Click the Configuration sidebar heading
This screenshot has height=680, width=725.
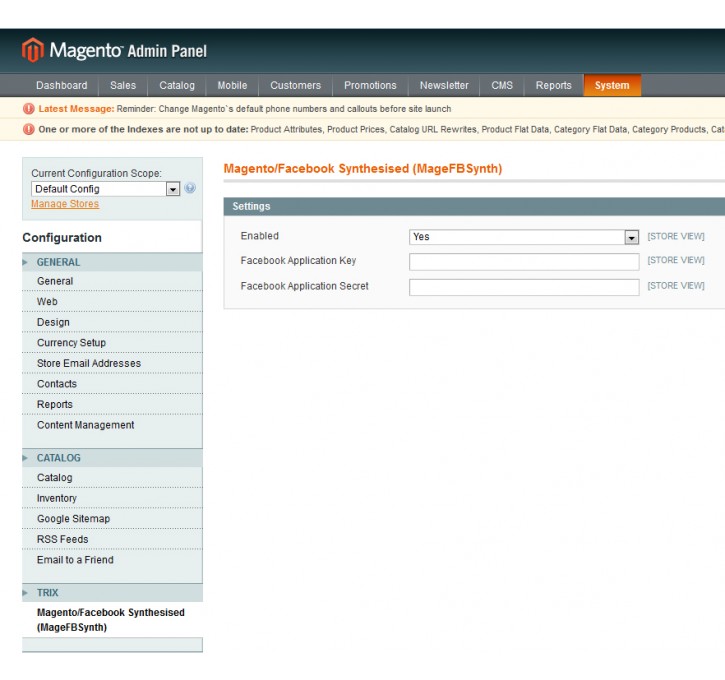(x=62, y=238)
